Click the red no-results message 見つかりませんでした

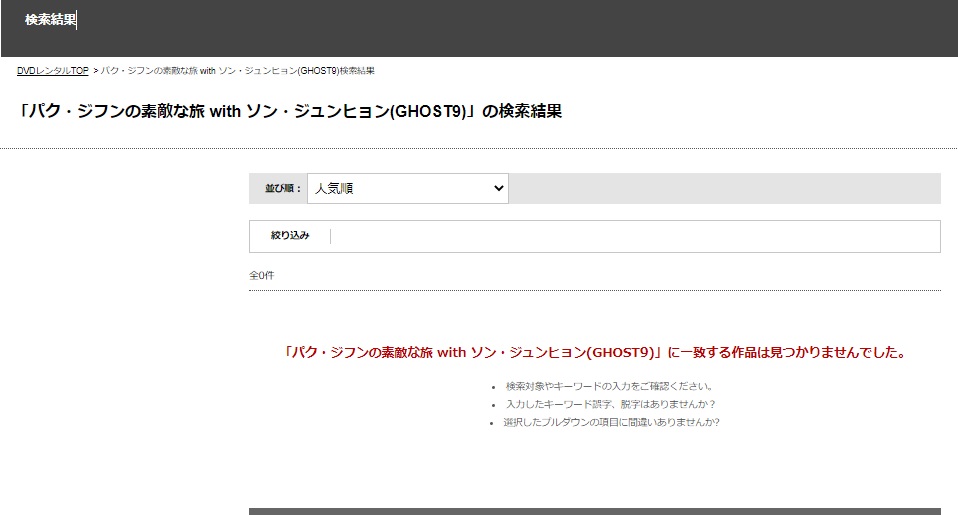594,352
